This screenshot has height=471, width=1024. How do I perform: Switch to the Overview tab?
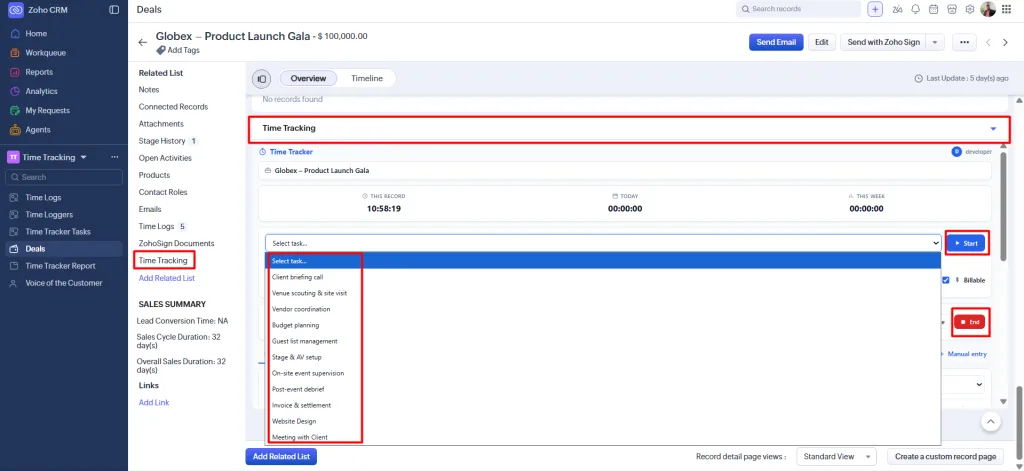(308, 78)
